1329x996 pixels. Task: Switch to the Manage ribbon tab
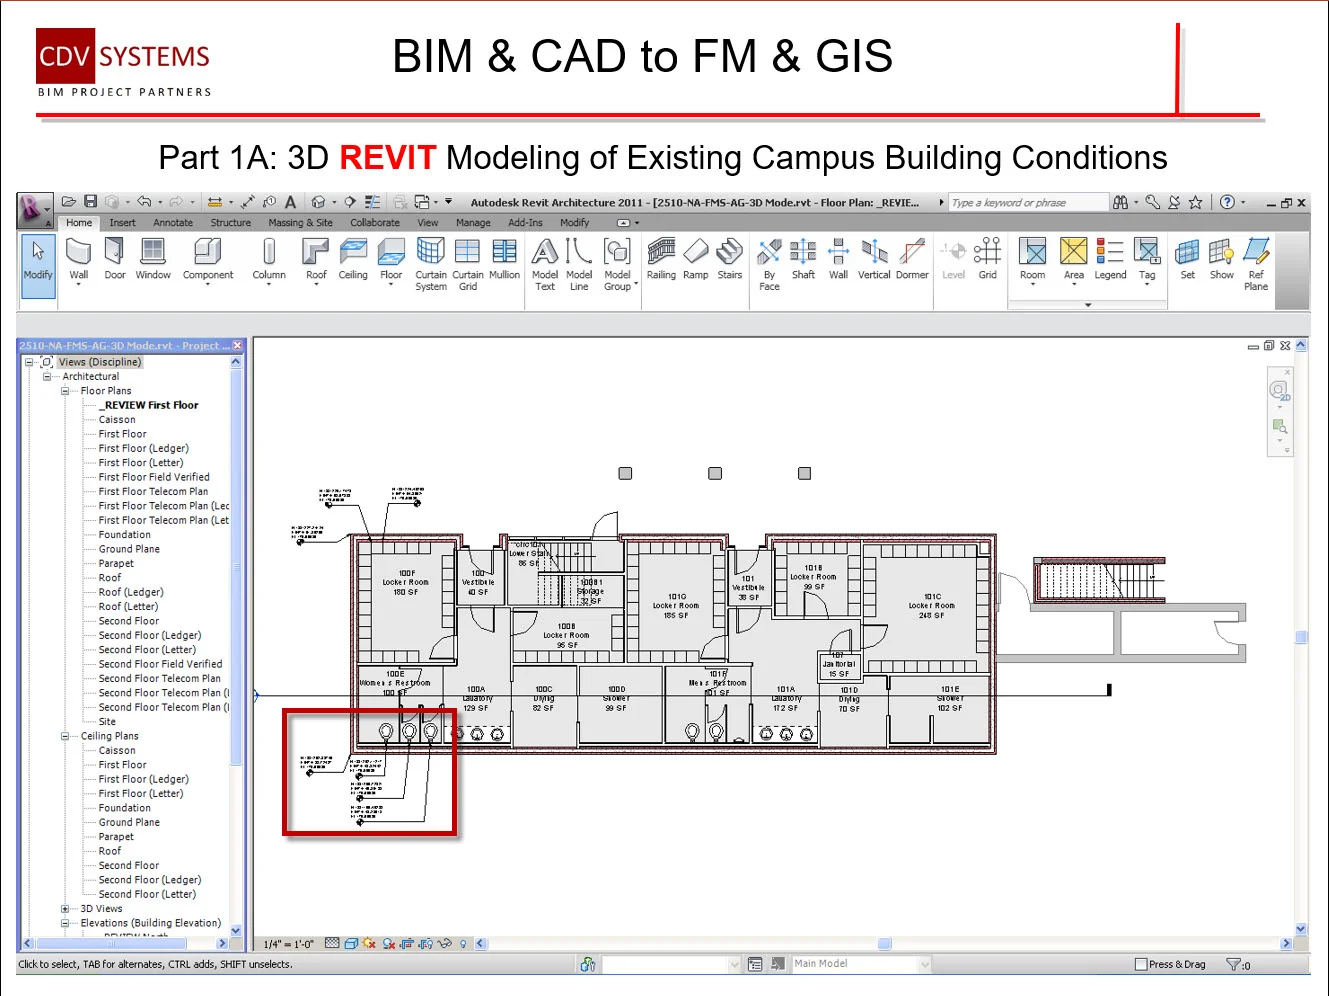tap(473, 223)
